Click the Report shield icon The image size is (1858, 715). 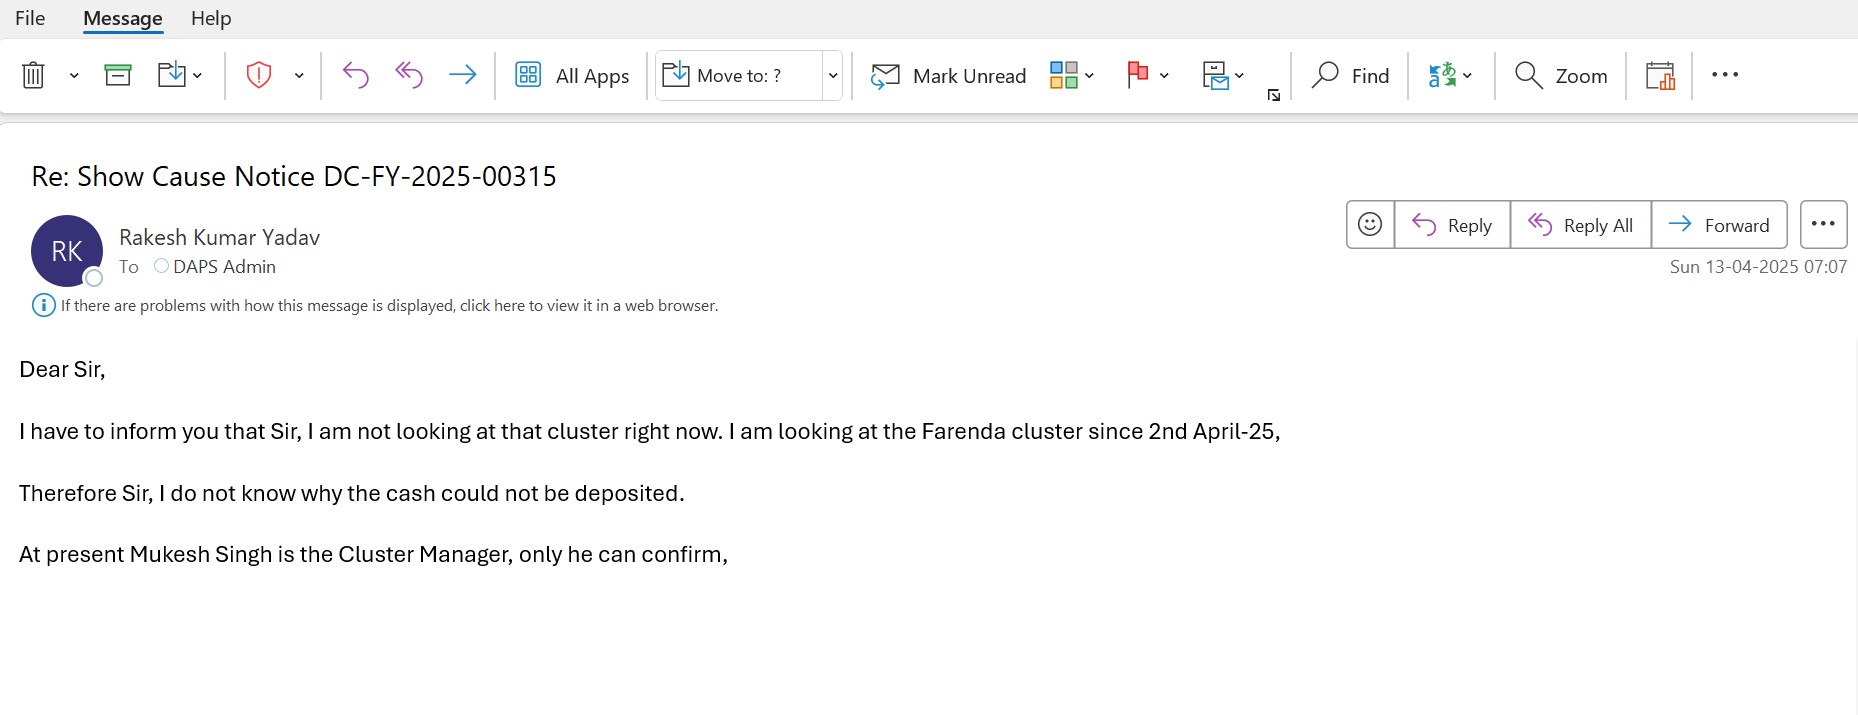coord(259,75)
